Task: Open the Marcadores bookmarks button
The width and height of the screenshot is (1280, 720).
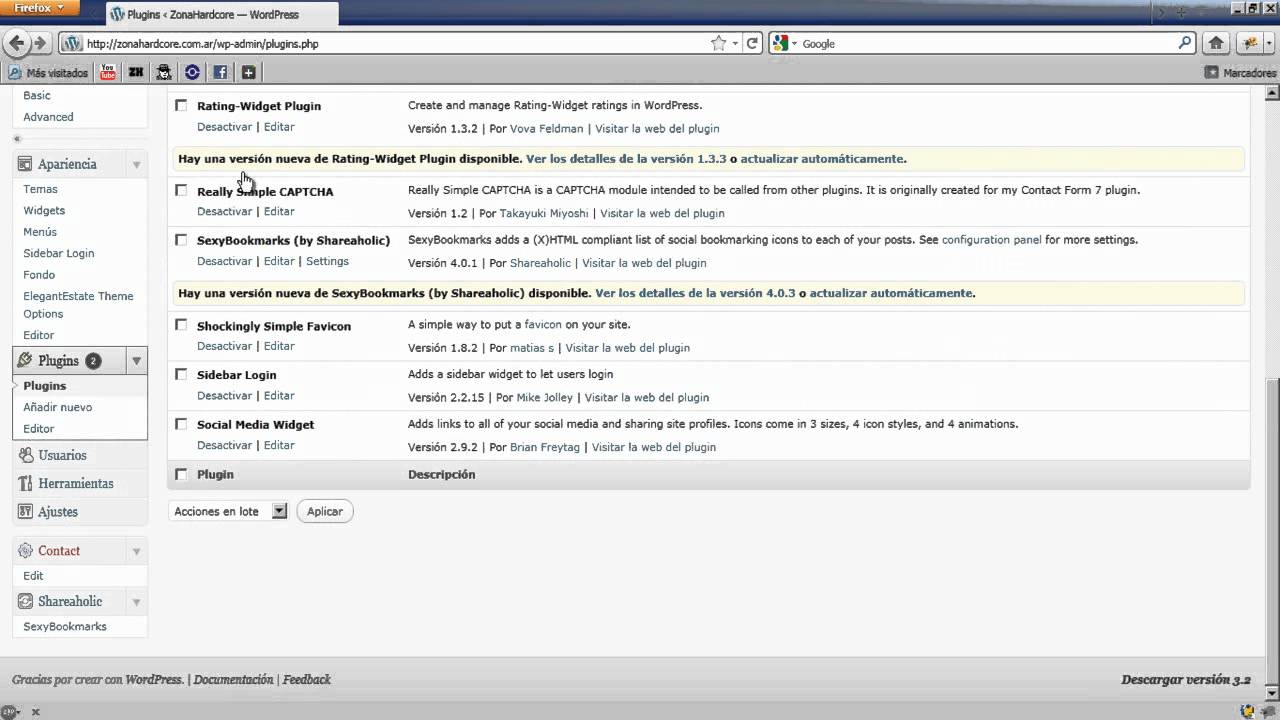Action: point(1241,72)
